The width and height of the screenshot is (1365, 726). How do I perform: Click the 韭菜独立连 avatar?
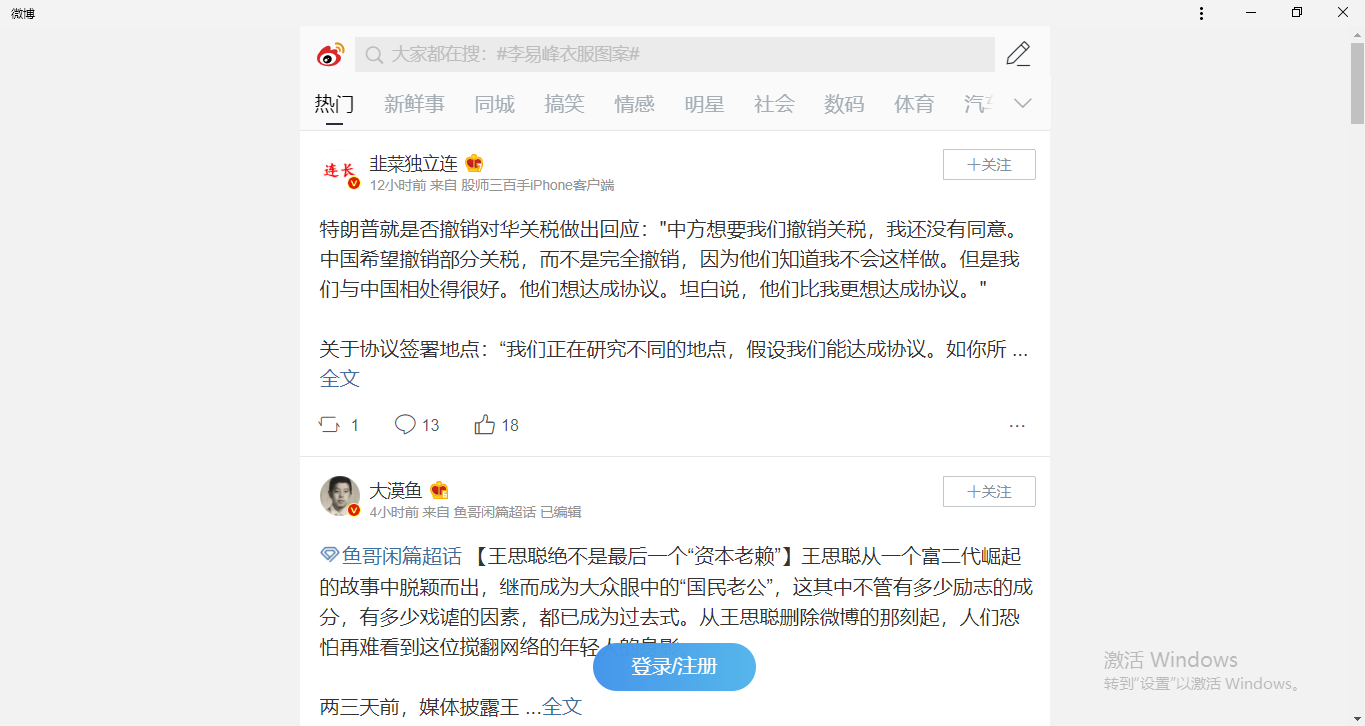pos(340,170)
